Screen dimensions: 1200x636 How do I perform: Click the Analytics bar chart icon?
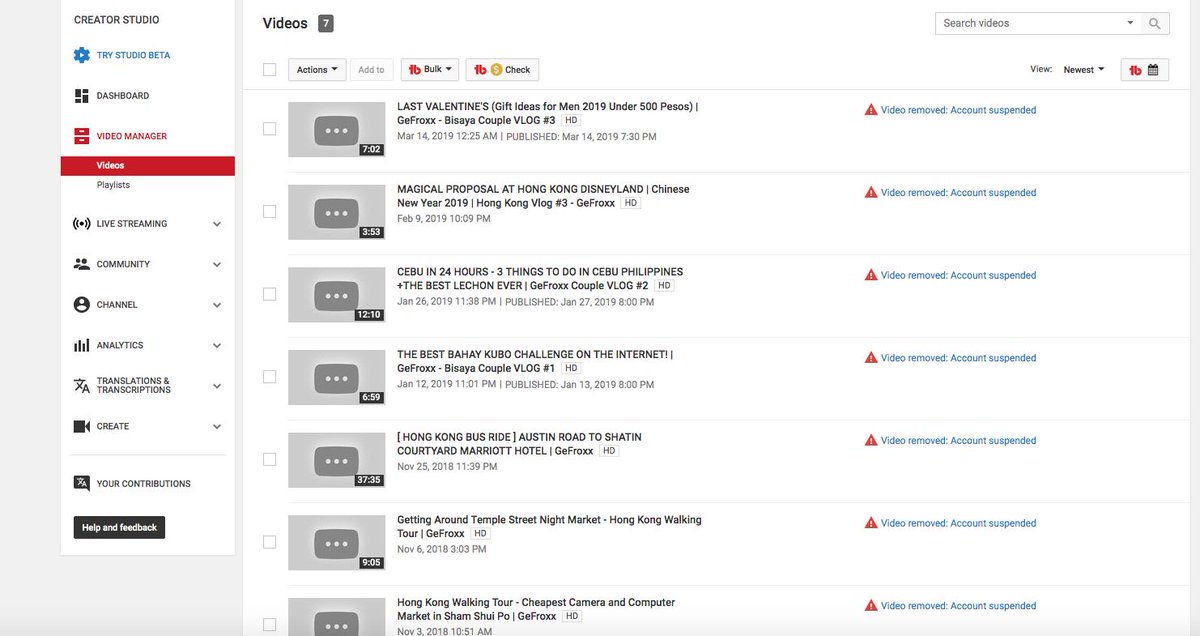point(82,345)
